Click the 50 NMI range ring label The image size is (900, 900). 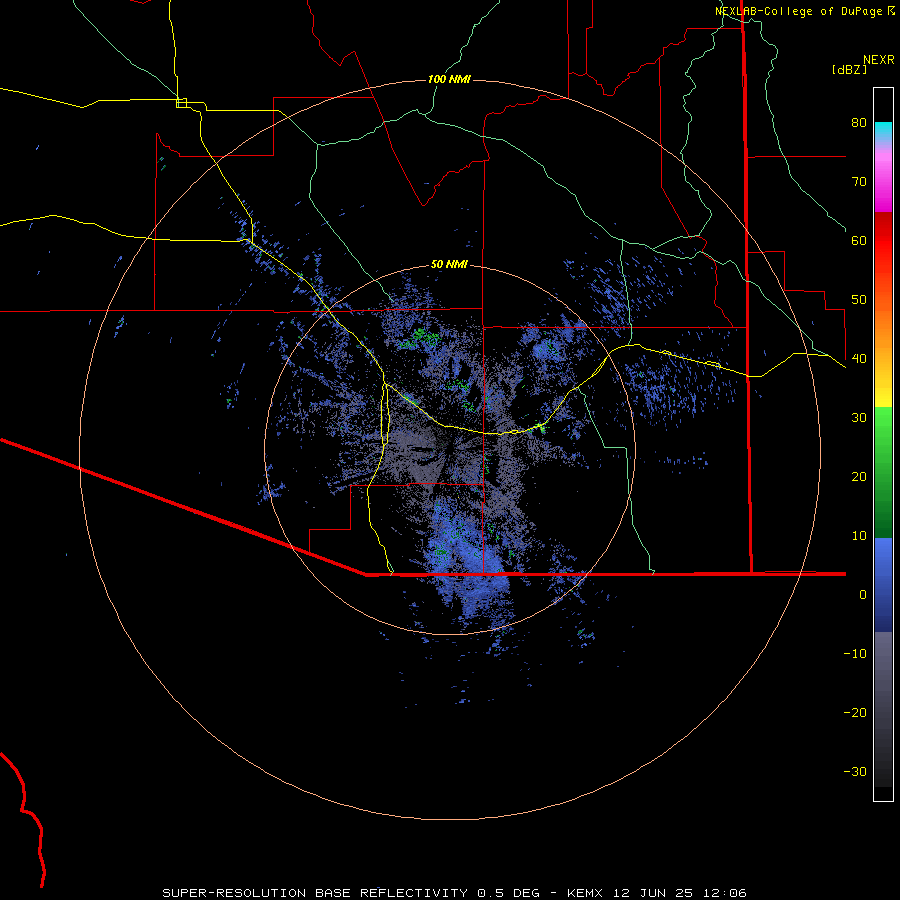click(x=449, y=265)
